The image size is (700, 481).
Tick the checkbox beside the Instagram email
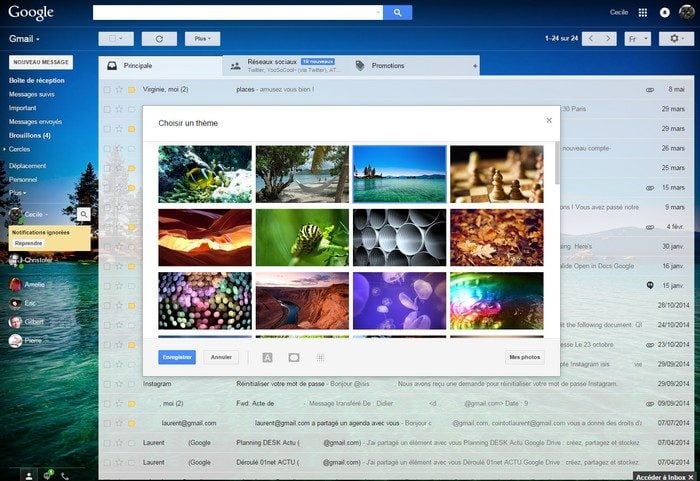tap(107, 384)
